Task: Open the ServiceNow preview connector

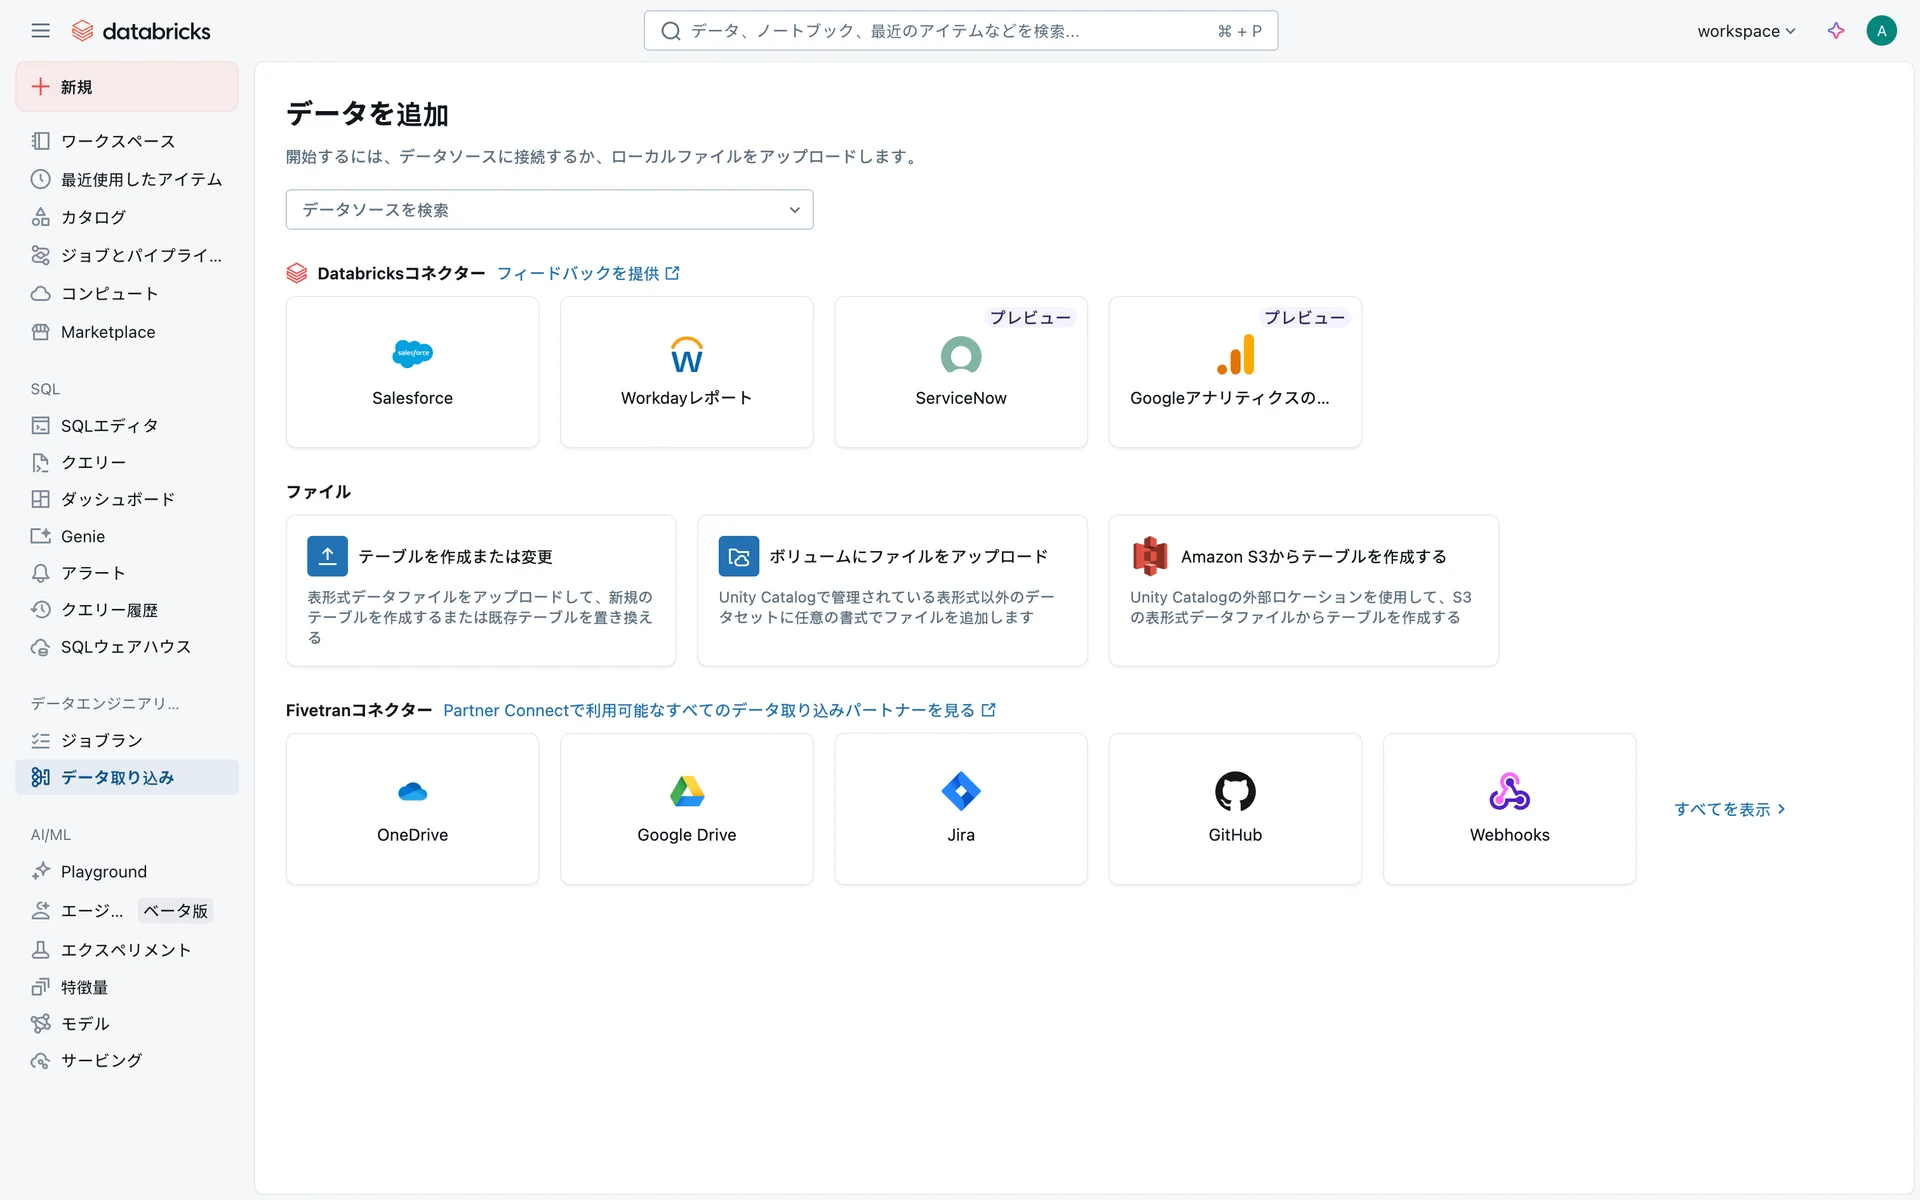Action: (x=960, y=372)
